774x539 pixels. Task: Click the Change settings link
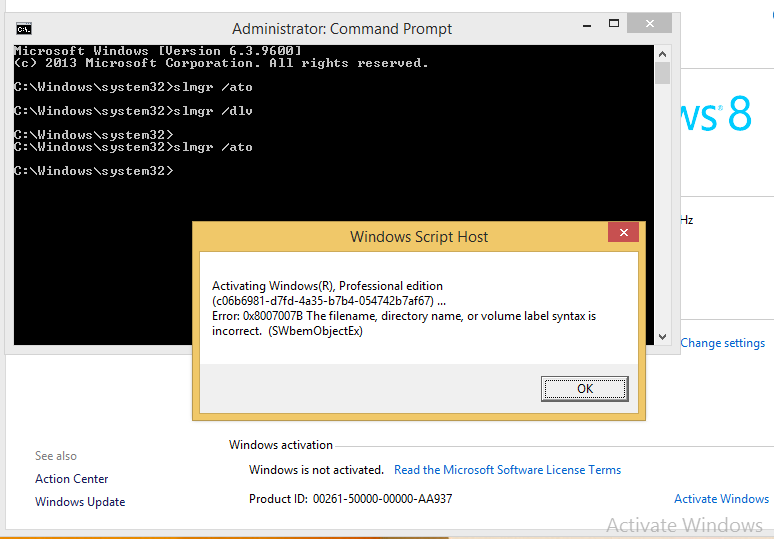723,343
